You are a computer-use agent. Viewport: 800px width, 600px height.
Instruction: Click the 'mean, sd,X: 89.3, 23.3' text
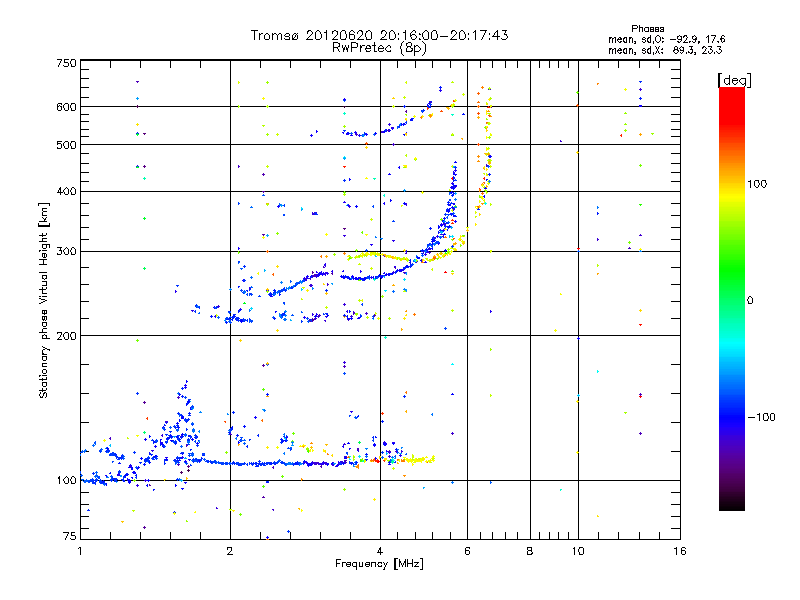pos(665,50)
